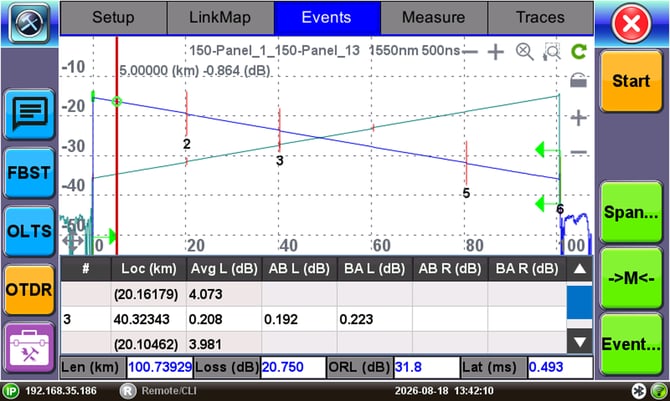Click the Bluetooth icon in status bar
Screen dimensions: 670x401
tap(639, 391)
